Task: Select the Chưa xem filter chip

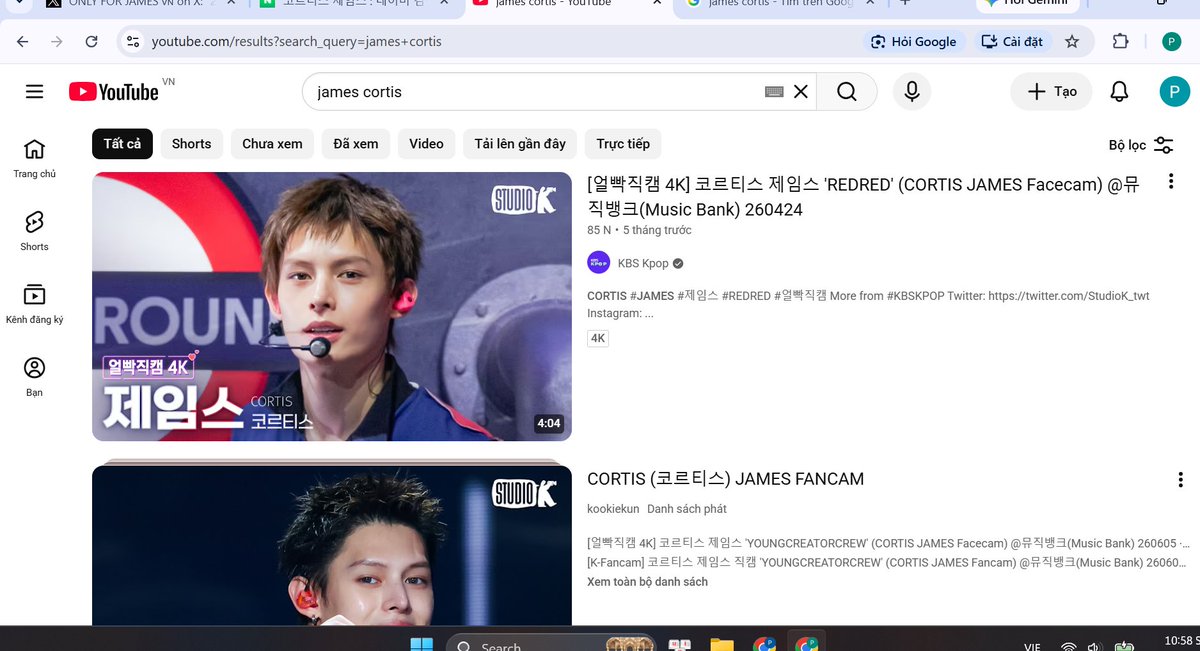Action: pyautogui.click(x=272, y=144)
